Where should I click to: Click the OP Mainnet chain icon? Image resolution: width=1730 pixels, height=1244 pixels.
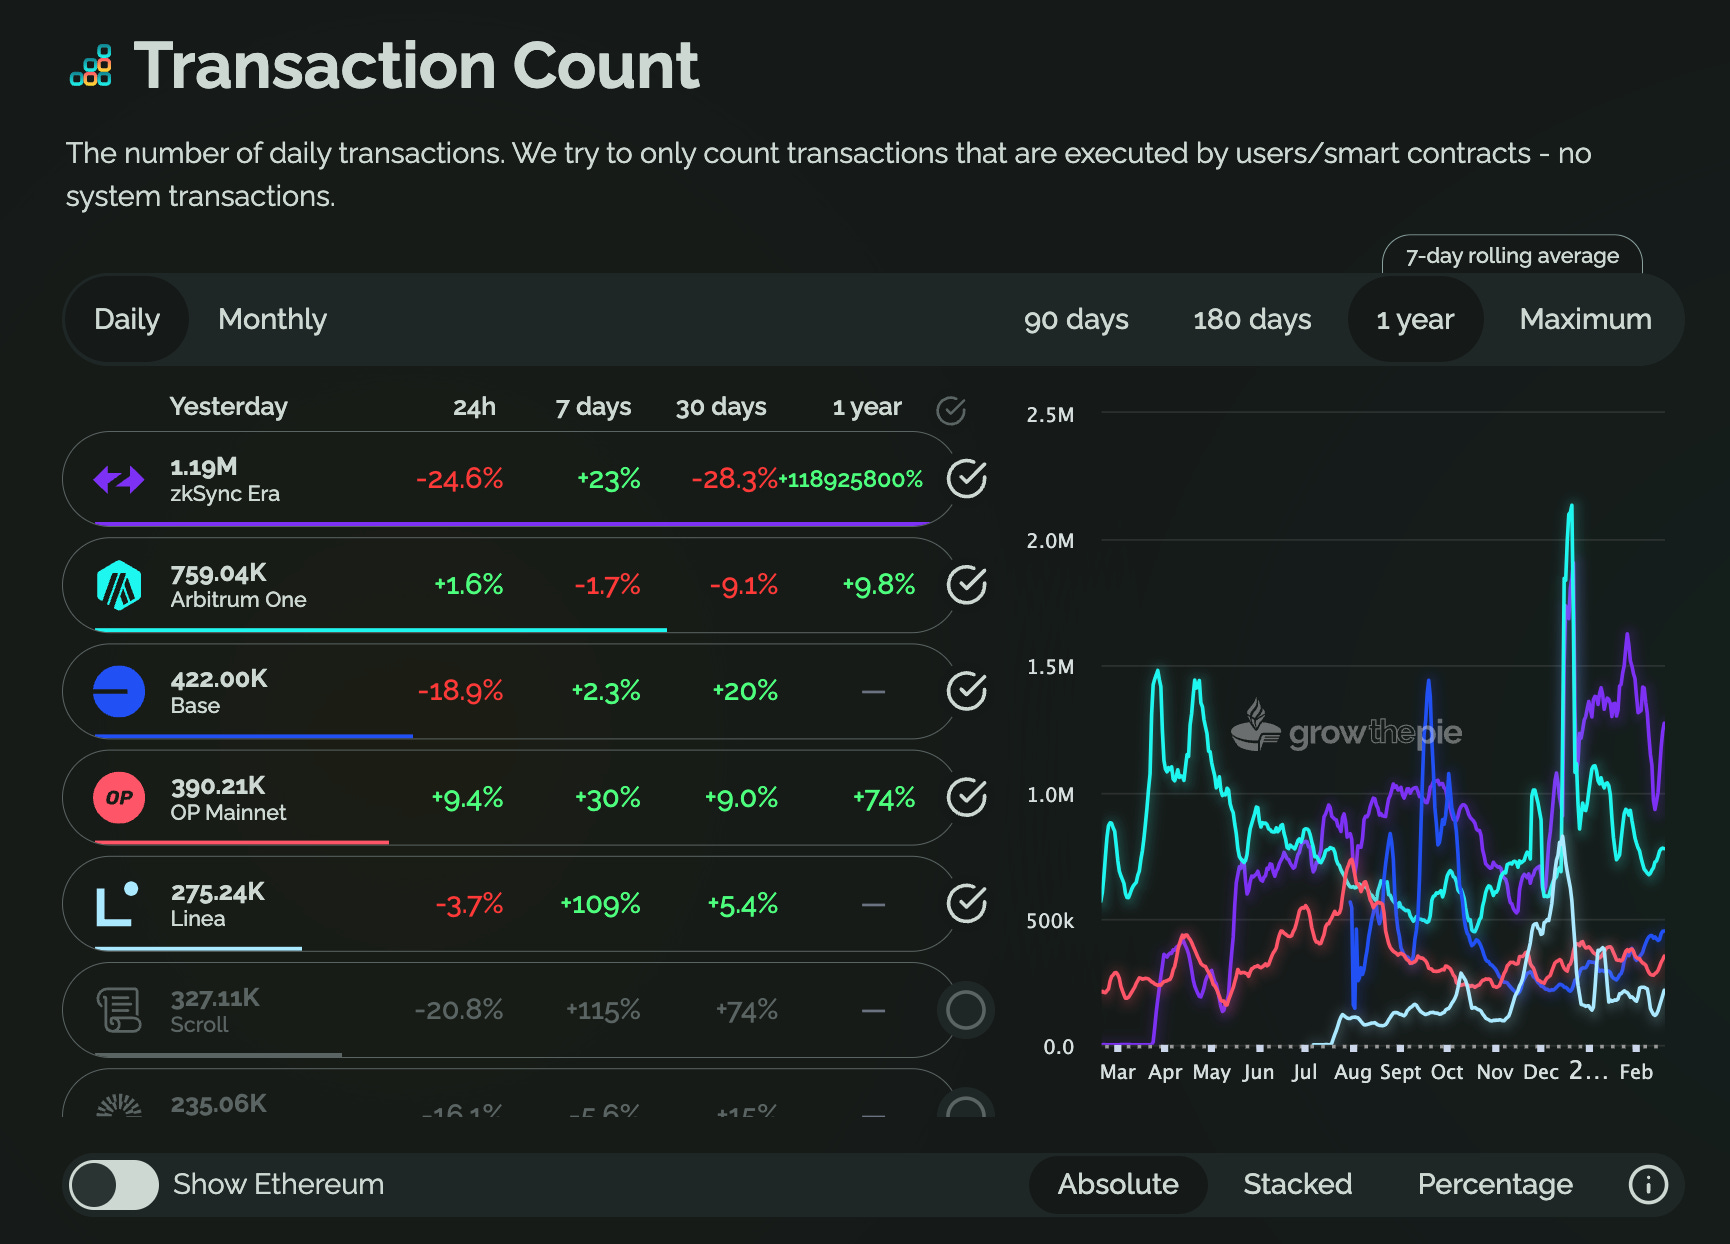tap(119, 798)
